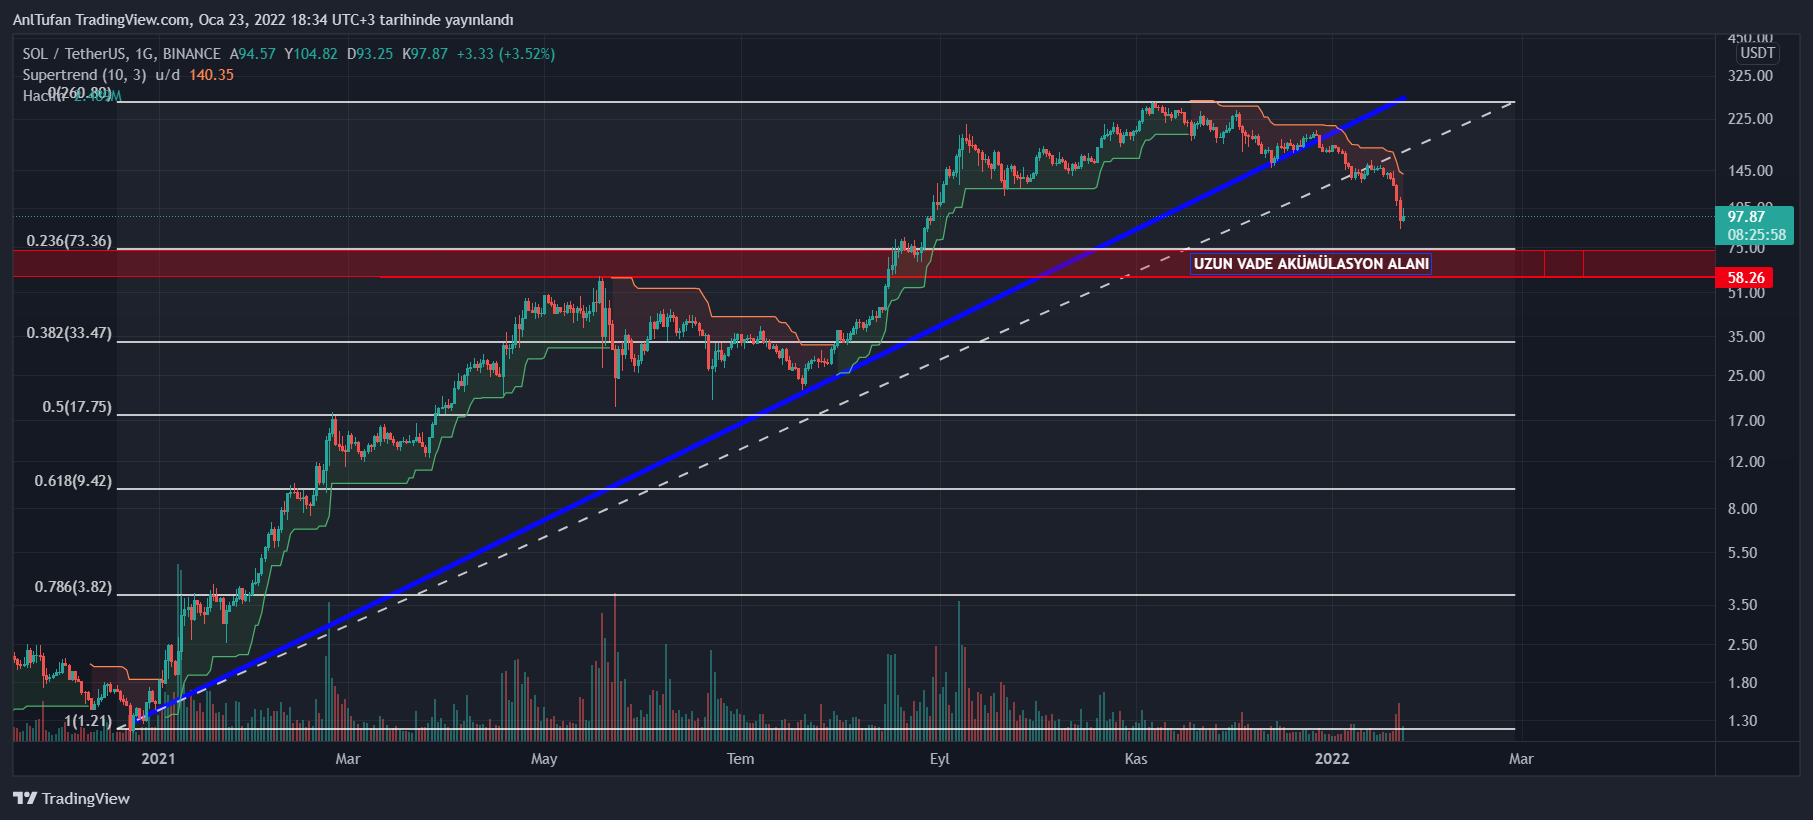Viewport: 1813px width, 820px height.
Task: Click the daily change +3.33 (+3.52%)
Action: 506,54
